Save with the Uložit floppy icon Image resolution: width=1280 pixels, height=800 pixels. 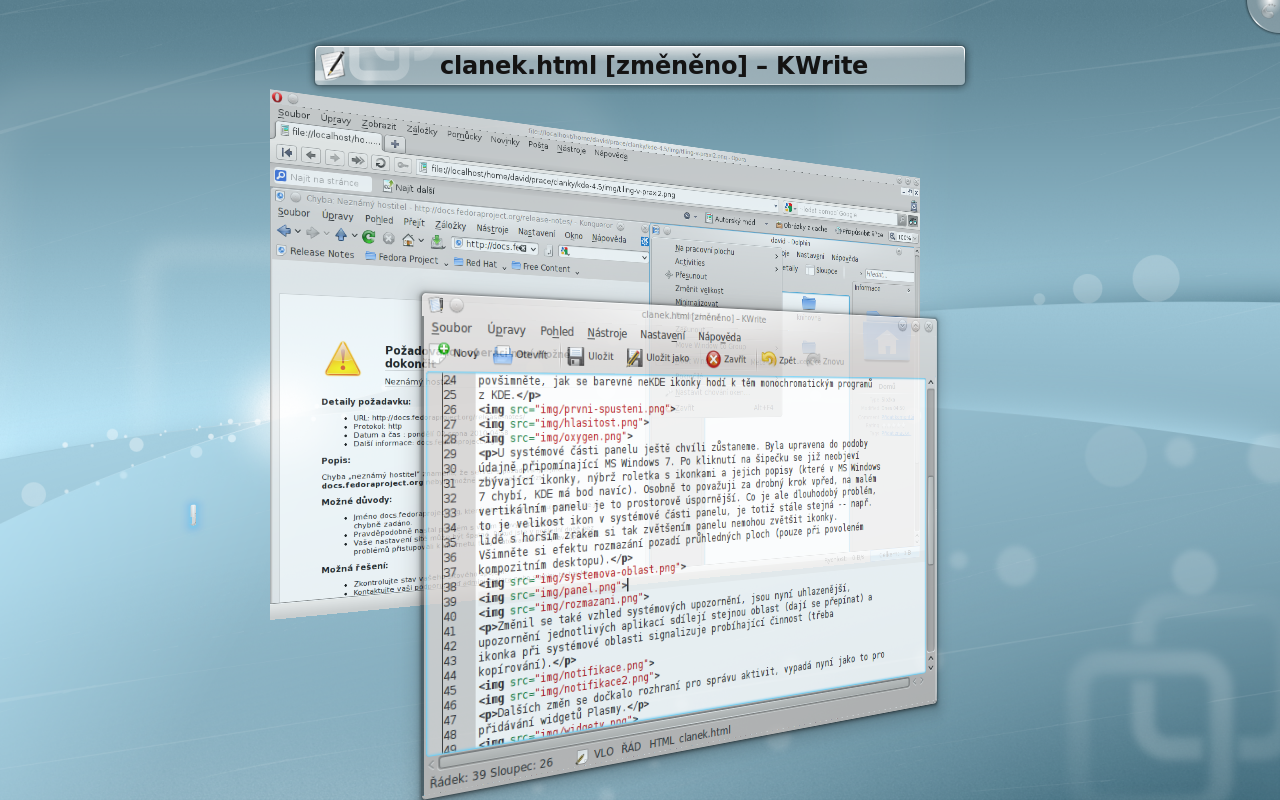coord(575,355)
